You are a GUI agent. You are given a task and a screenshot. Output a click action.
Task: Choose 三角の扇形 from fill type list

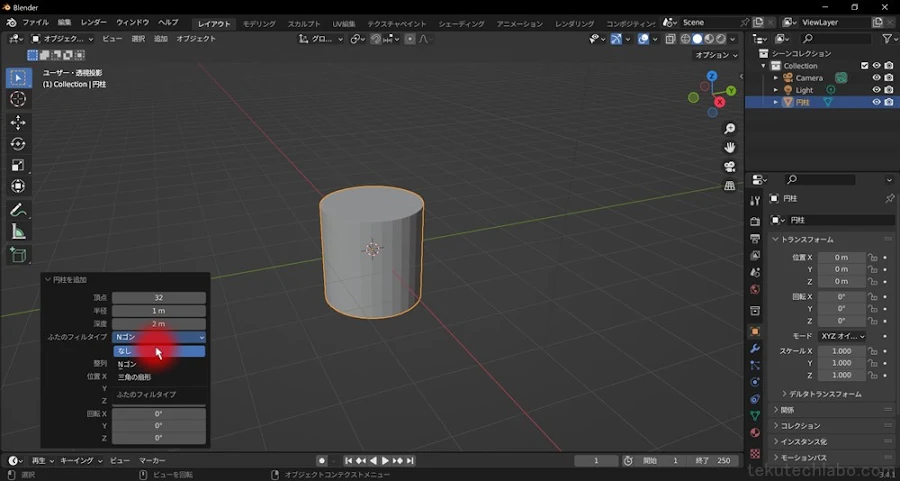pos(159,377)
